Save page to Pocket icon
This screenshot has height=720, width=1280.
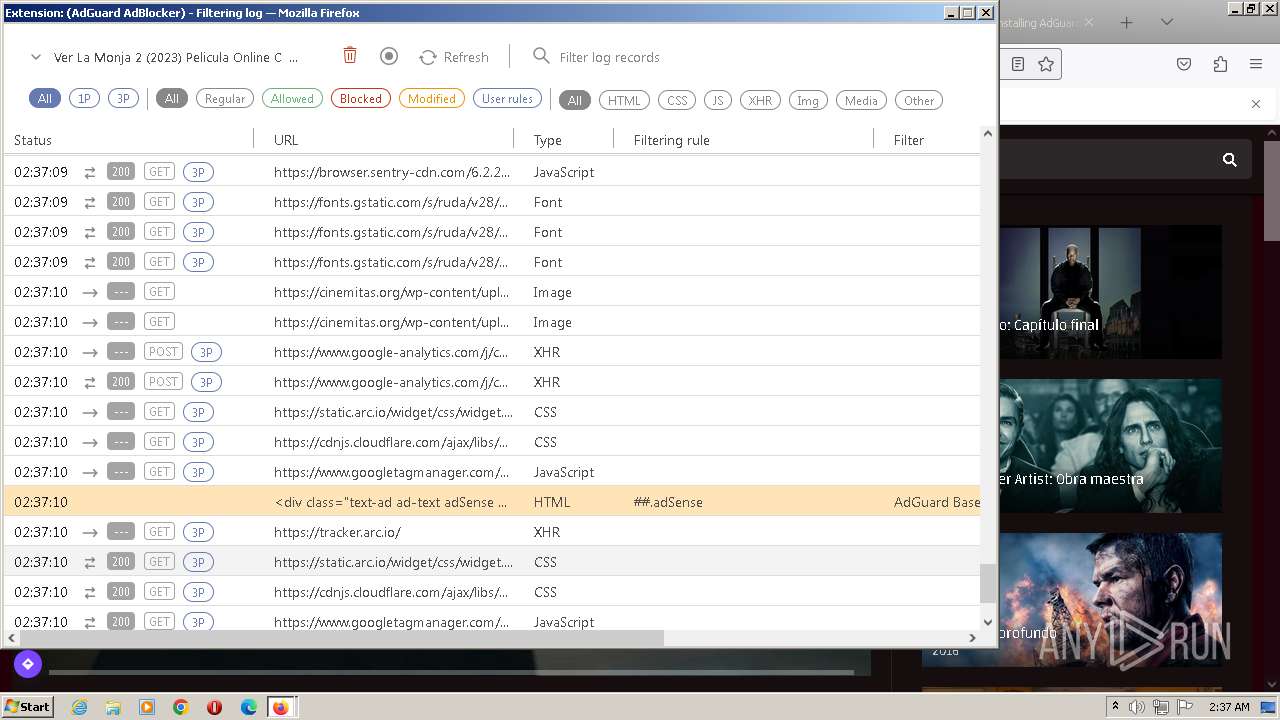coord(1184,64)
